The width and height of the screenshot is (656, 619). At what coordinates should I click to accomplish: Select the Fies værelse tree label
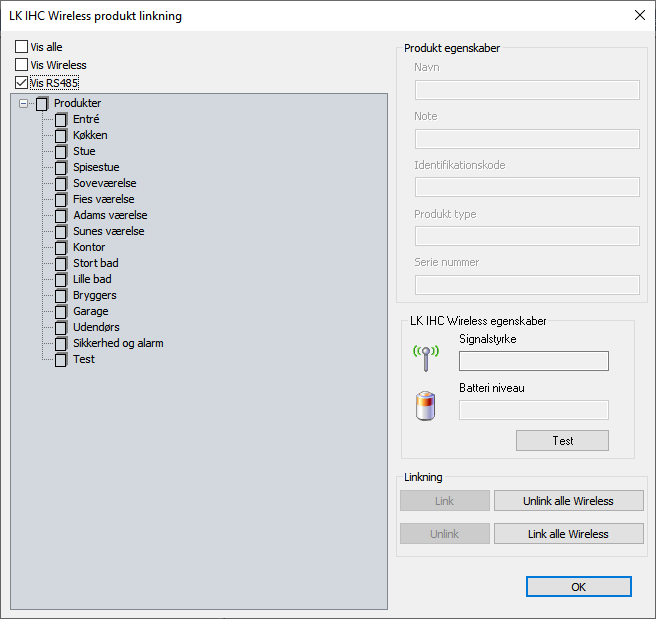[x=104, y=199]
